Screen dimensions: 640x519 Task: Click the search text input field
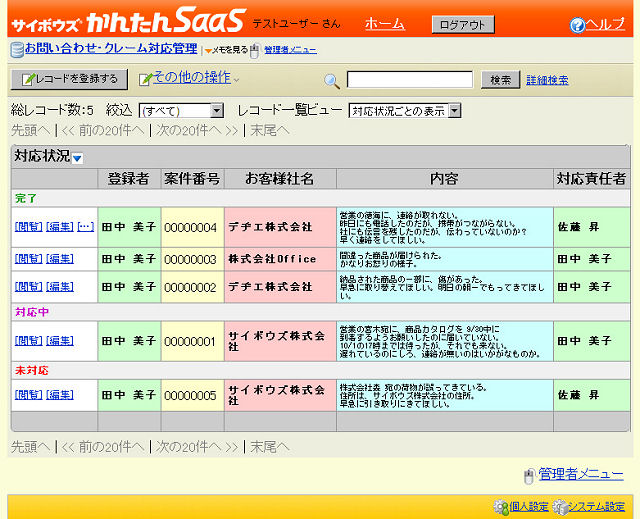[x=410, y=80]
